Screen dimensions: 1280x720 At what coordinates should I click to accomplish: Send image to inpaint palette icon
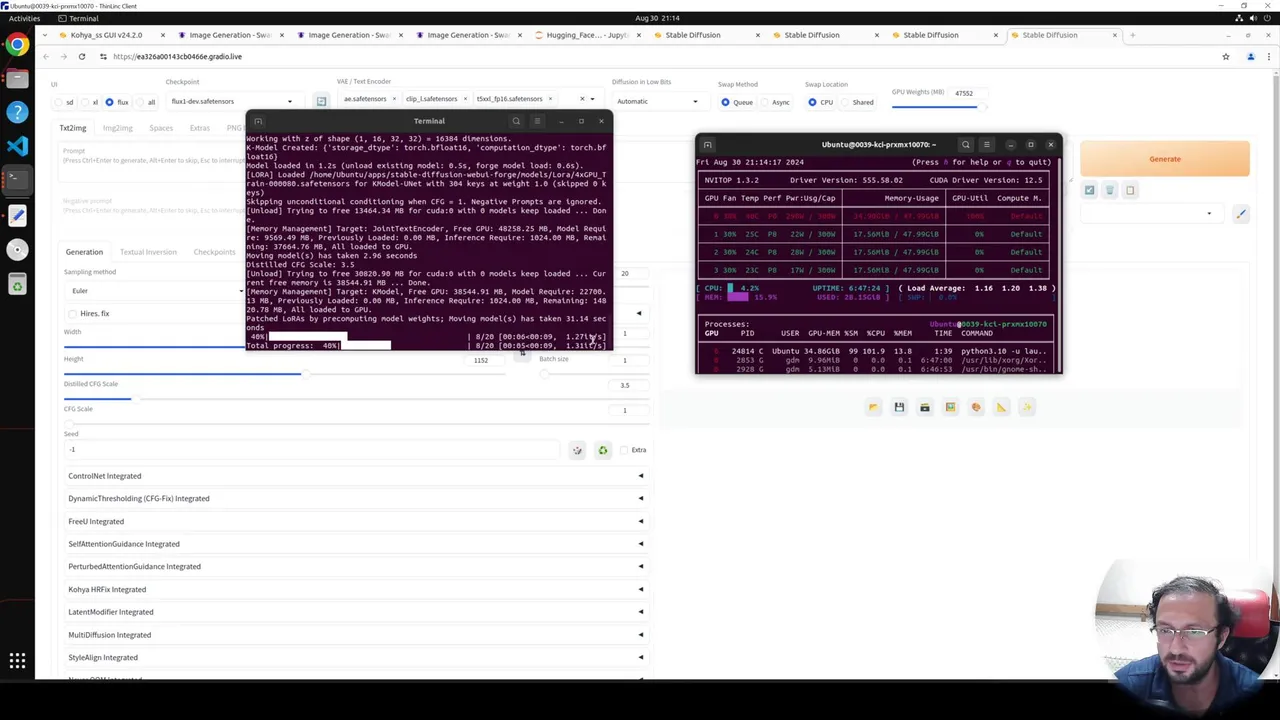(x=976, y=407)
